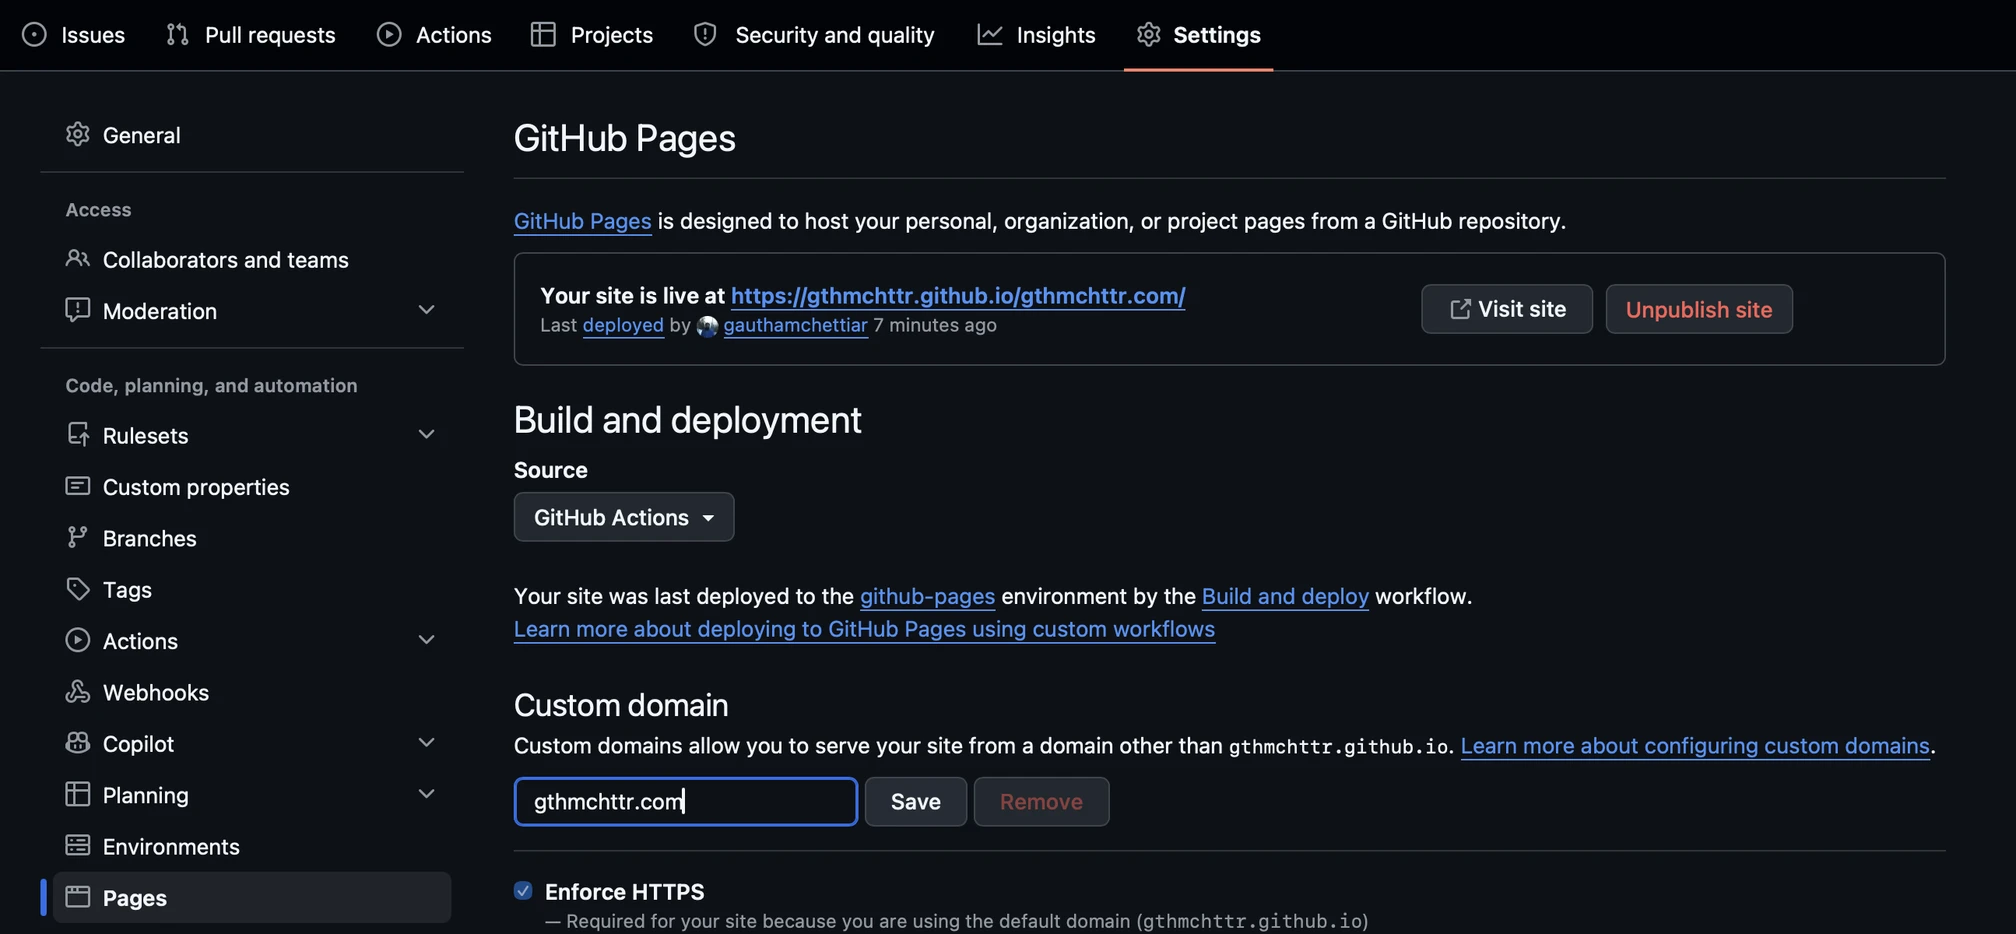The height and width of the screenshot is (934, 2016).
Task: Expand the Rulesets section chevron
Action: [426, 435]
